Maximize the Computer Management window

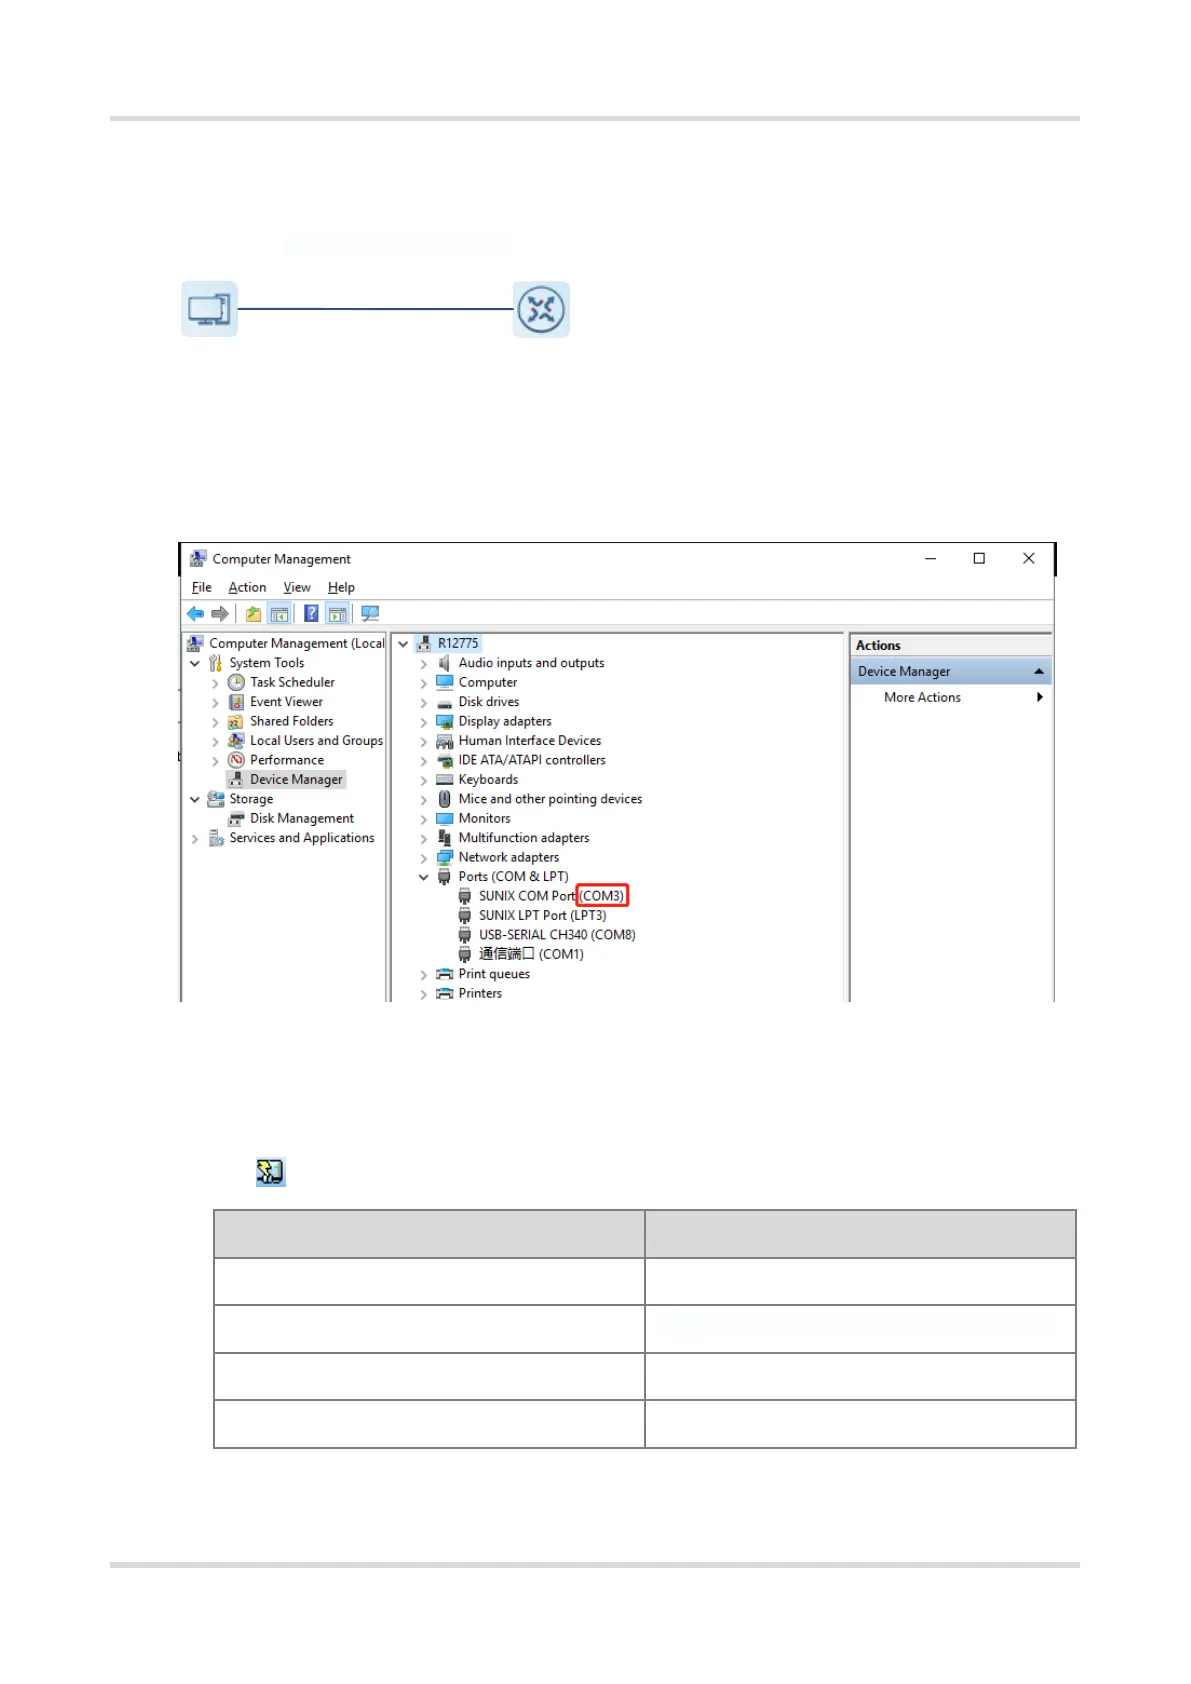[x=979, y=559]
